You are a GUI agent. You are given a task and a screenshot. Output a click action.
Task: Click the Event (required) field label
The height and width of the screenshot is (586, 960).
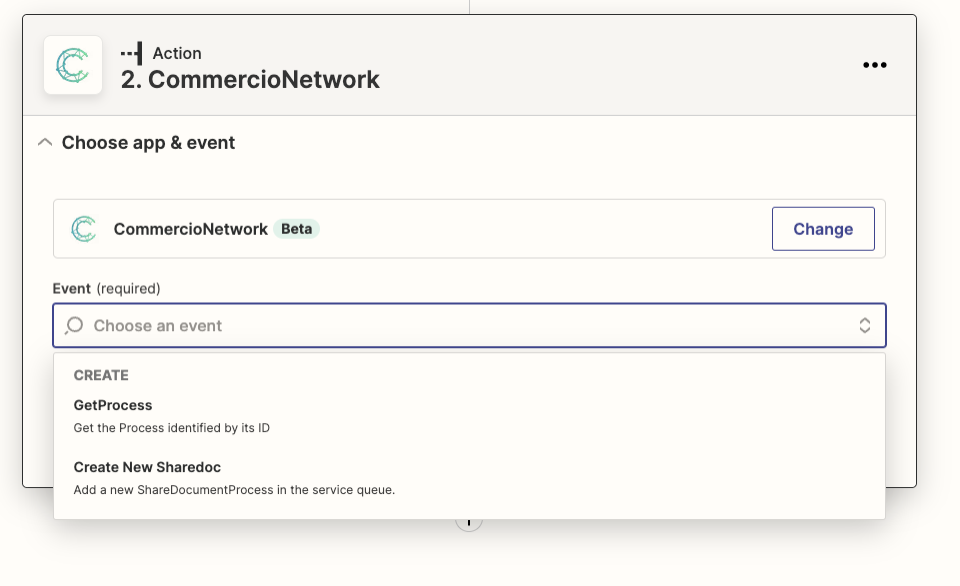tap(107, 288)
